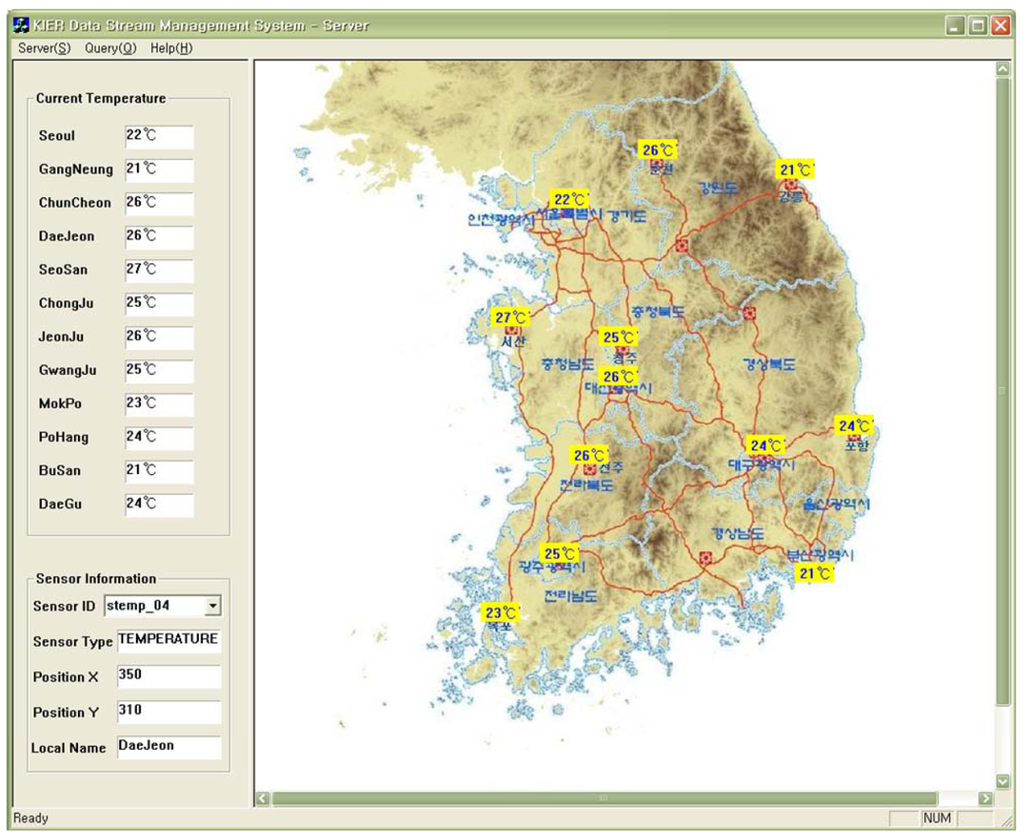Click the 23℃ MokPo map marker
This screenshot has width=1024, height=839.
pyautogui.click(x=500, y=613)
